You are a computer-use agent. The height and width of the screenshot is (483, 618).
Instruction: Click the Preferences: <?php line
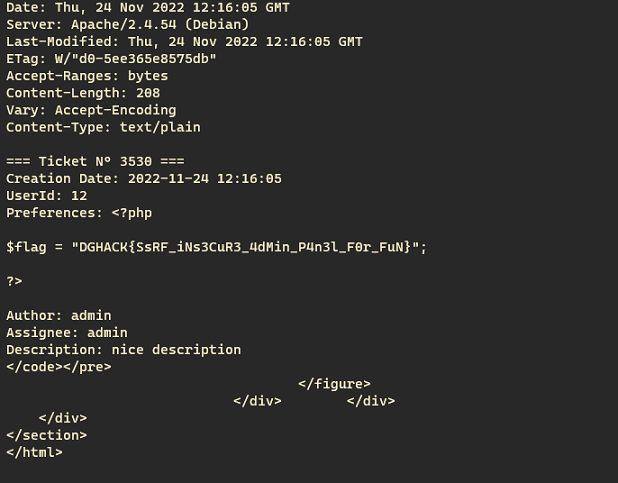(79, 213)
